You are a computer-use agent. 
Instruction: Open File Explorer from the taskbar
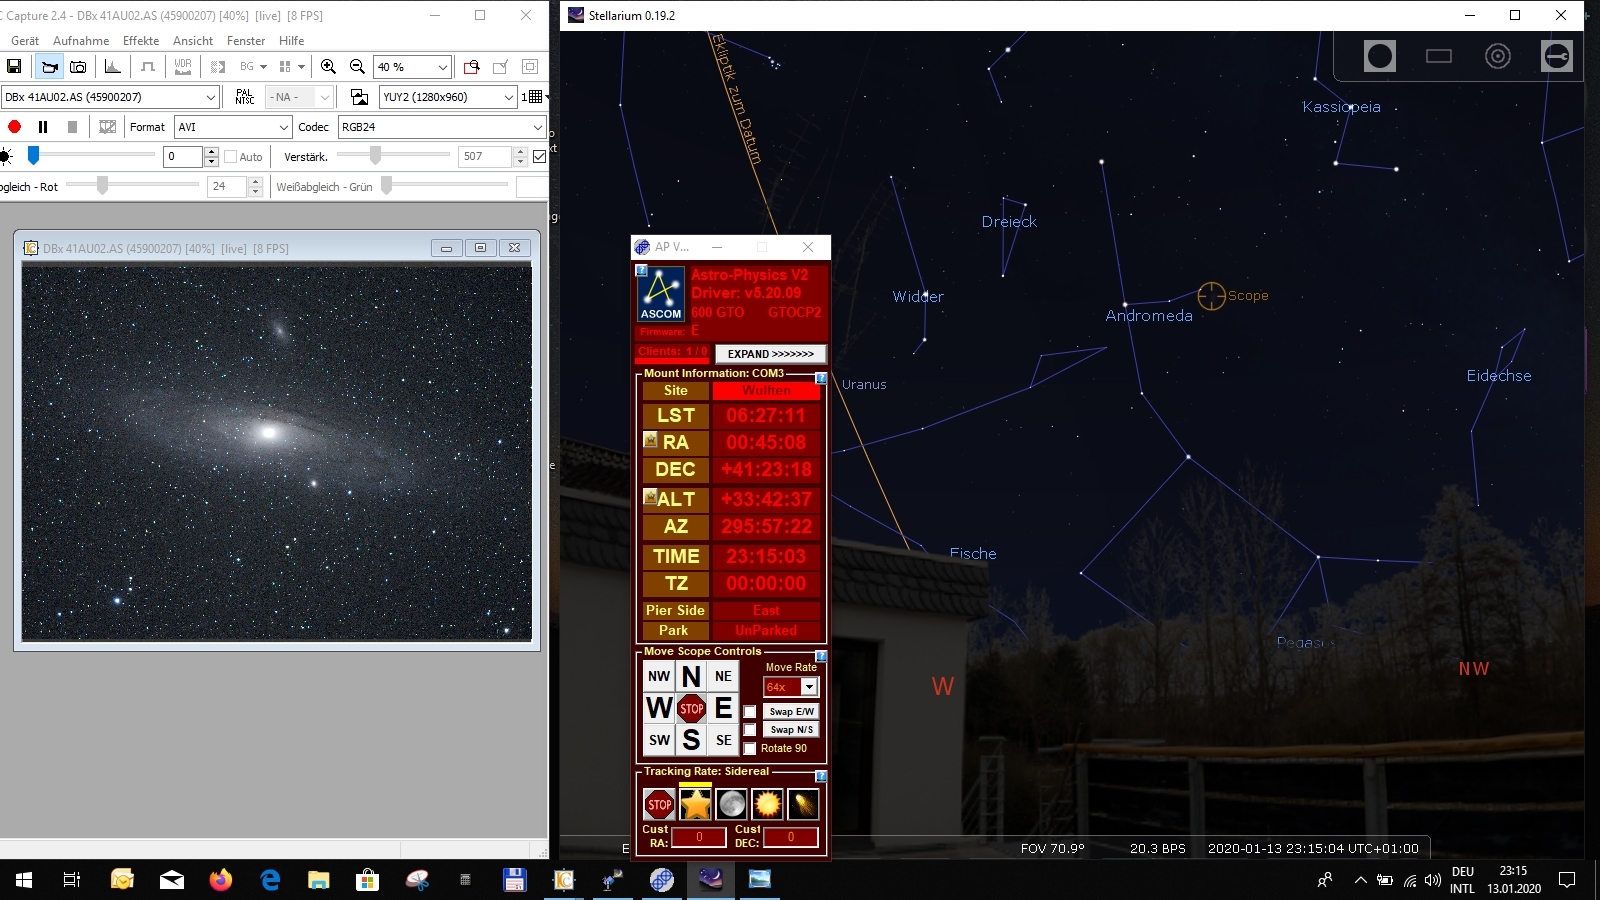point(319,880)
